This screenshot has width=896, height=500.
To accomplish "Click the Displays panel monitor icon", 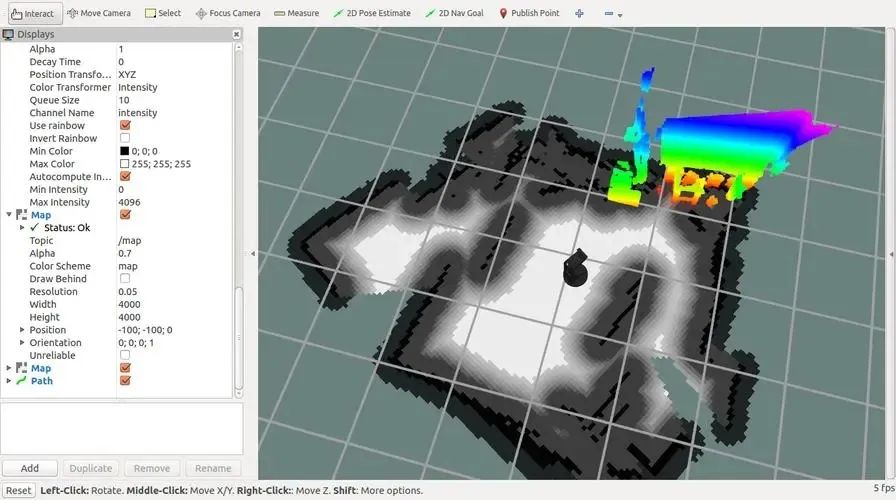I will [x=8, y=34].
